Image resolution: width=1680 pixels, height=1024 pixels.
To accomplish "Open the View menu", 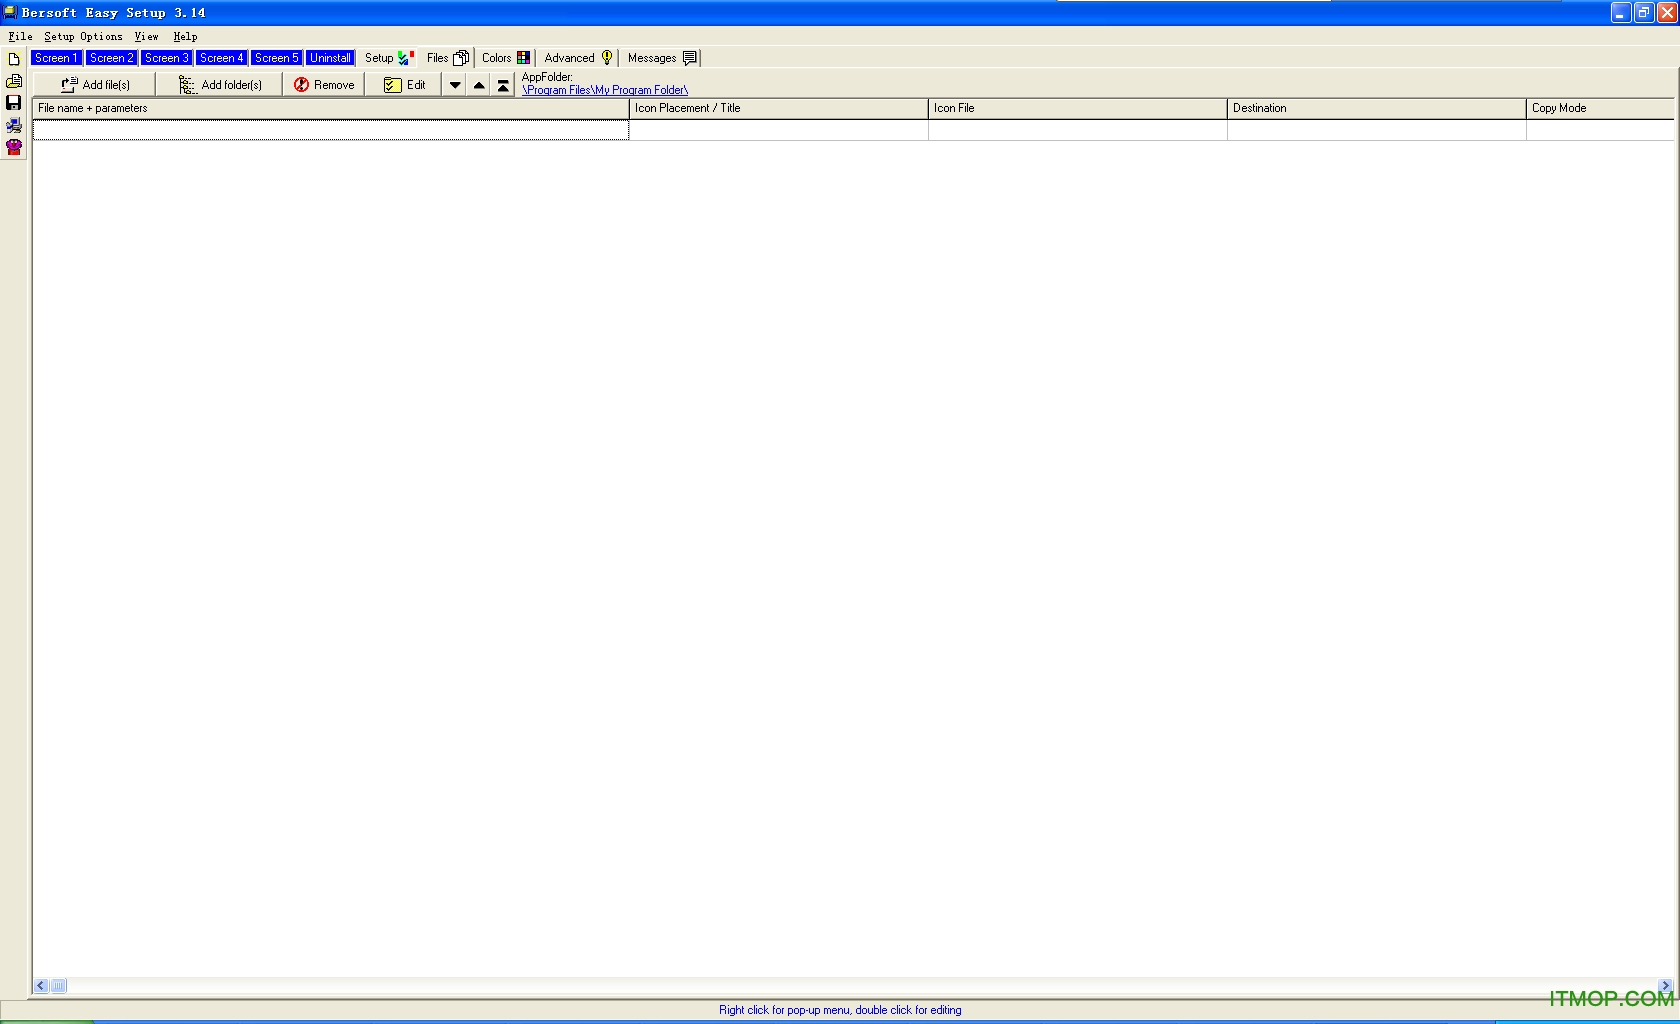I will (x=146, y=36).
